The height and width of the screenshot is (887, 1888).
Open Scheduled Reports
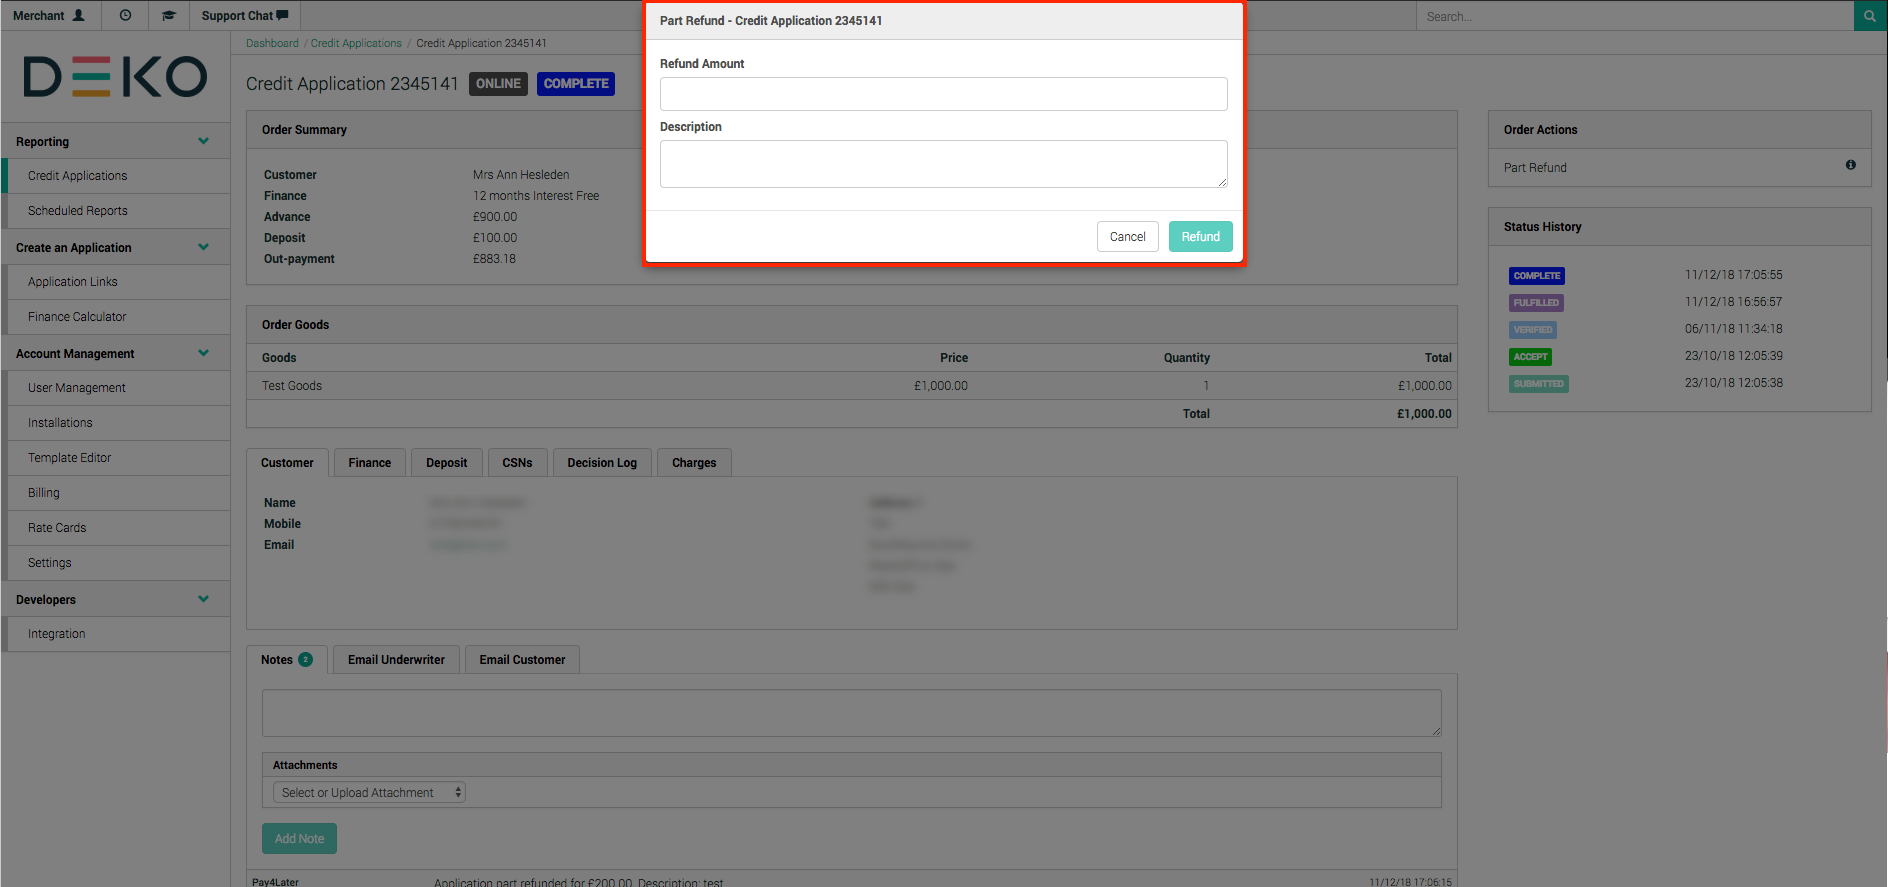[x=118, y=211]
